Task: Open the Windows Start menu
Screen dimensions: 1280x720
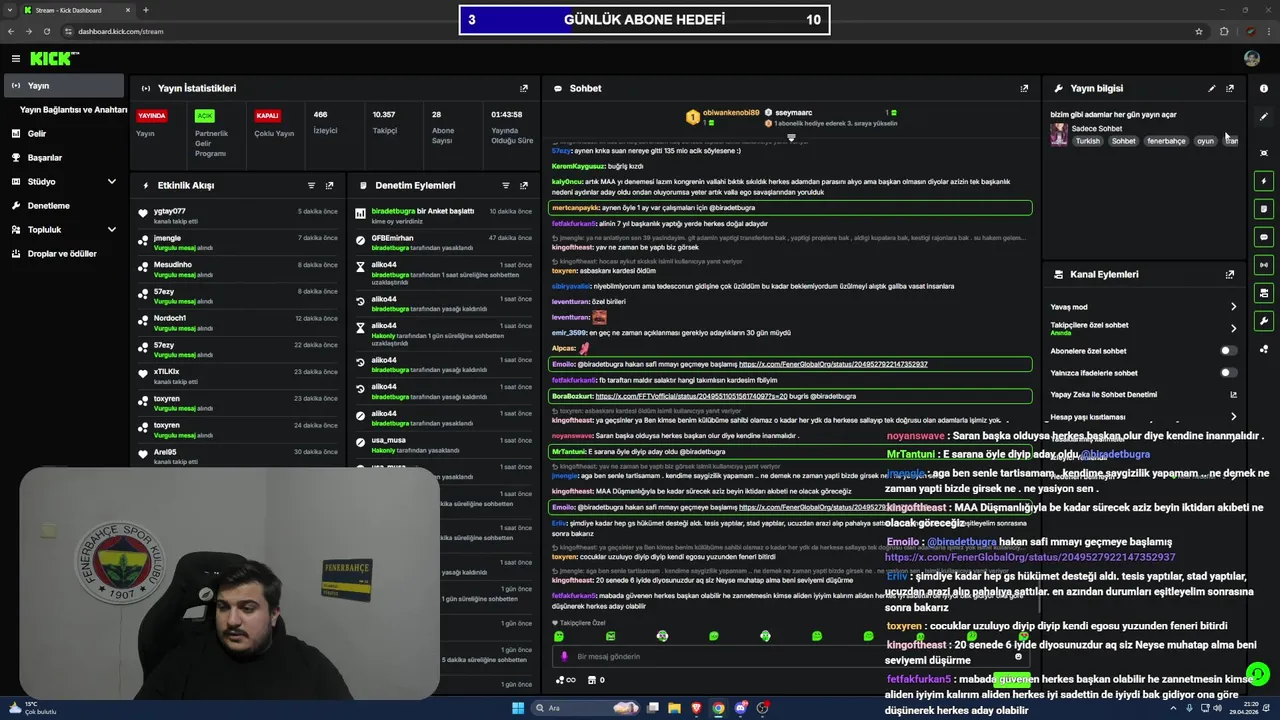Action: point(517,708)
